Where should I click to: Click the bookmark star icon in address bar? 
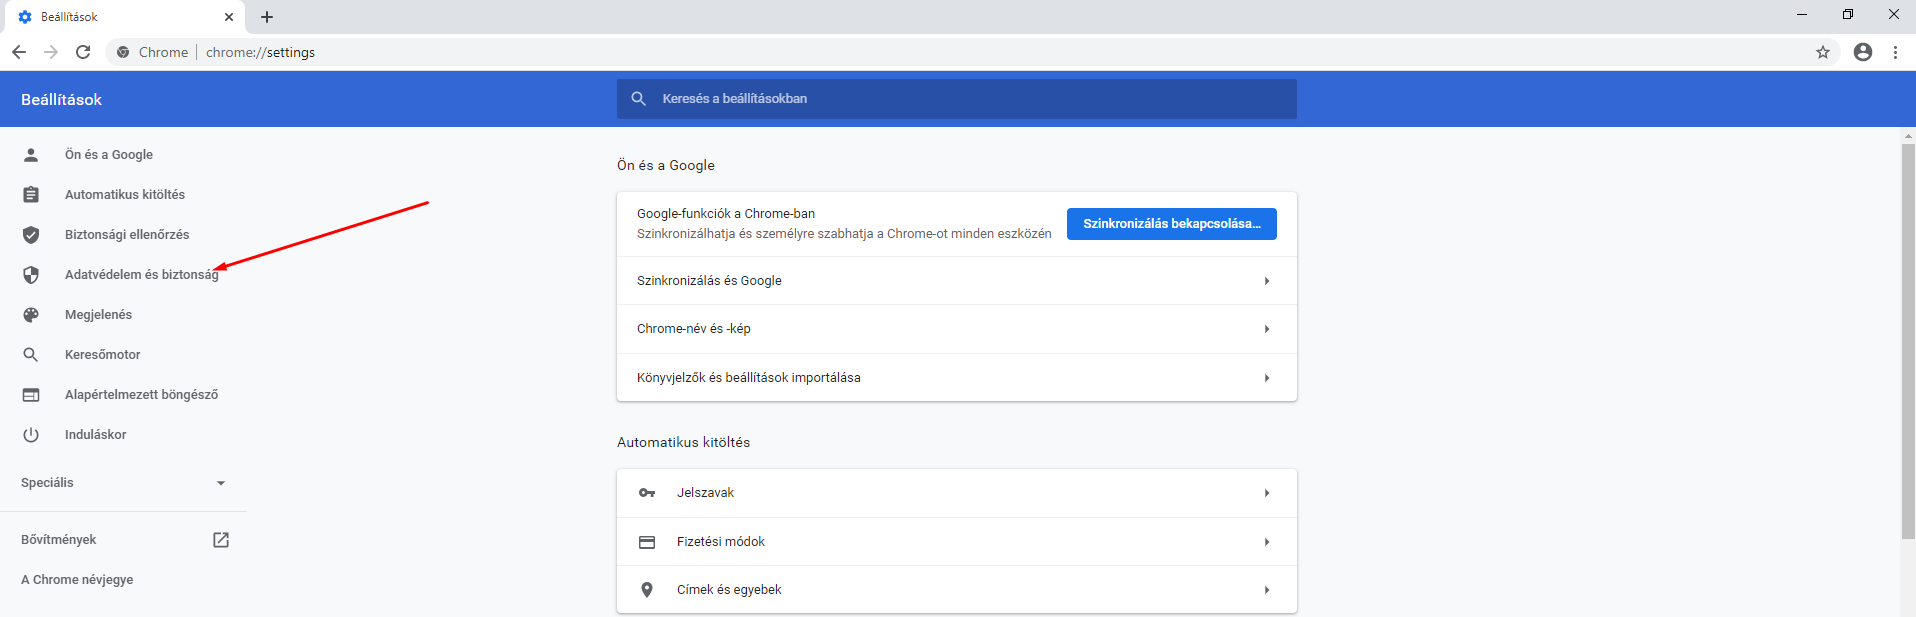tap(1823, 52)
